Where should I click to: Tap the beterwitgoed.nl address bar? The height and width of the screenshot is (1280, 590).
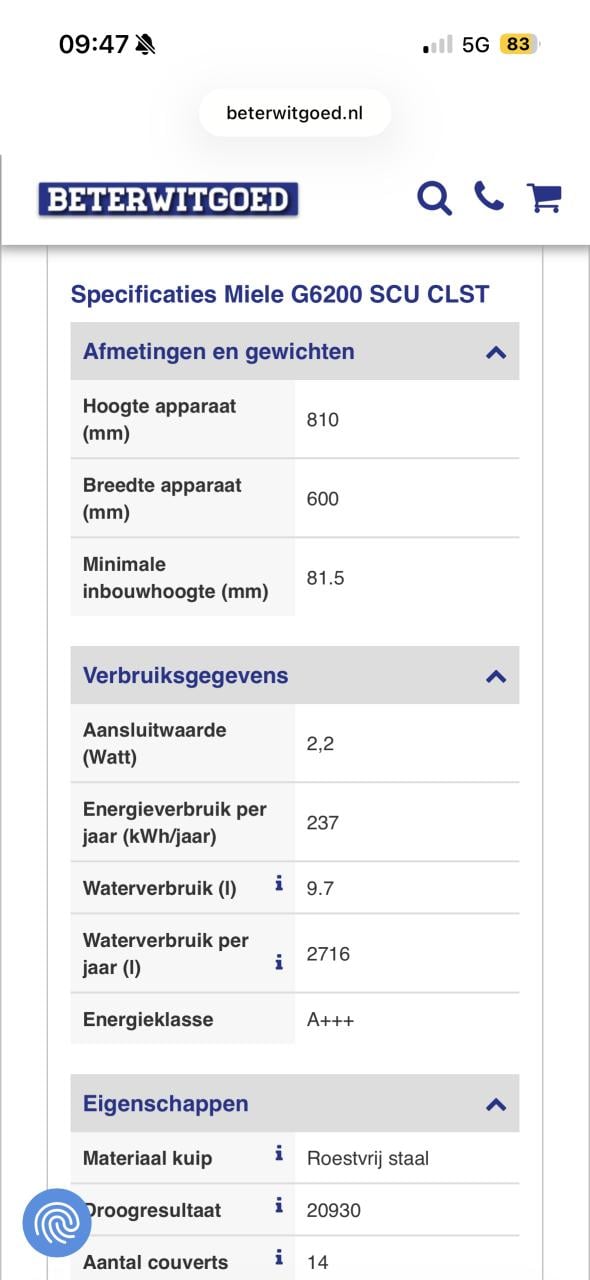coord(294,112)
